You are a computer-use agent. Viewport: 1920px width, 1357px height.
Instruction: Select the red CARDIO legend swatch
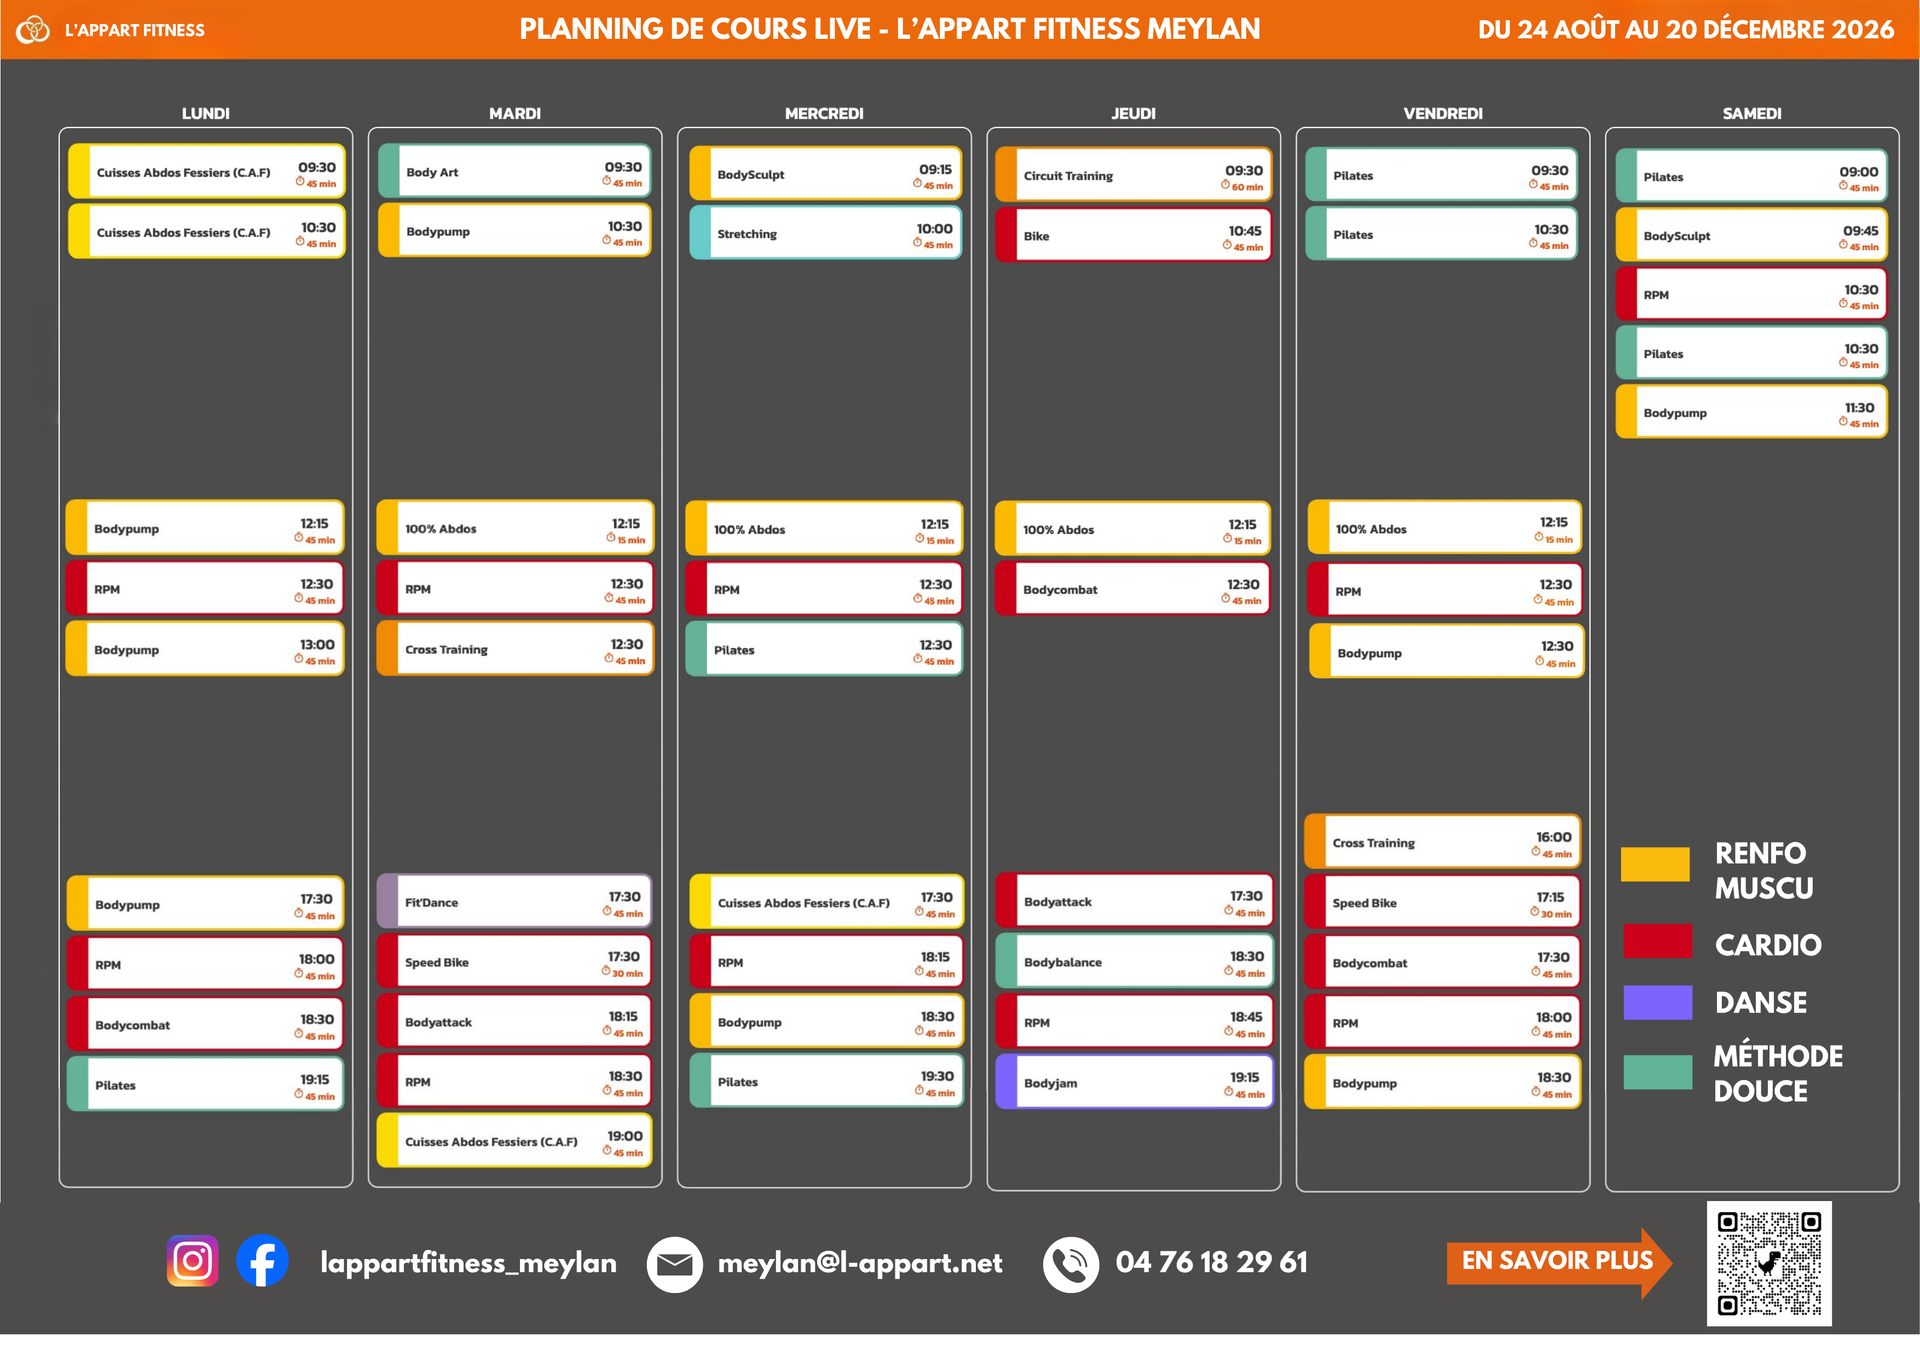point(1658,941)
